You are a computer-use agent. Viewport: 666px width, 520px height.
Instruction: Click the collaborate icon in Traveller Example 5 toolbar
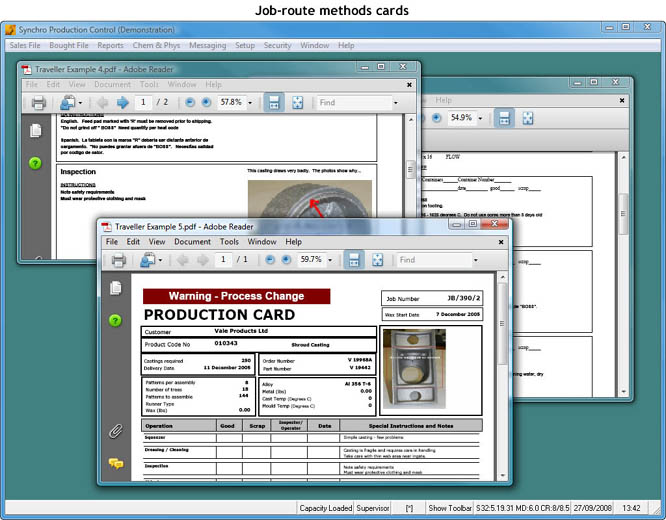click(x=147, y=260)
